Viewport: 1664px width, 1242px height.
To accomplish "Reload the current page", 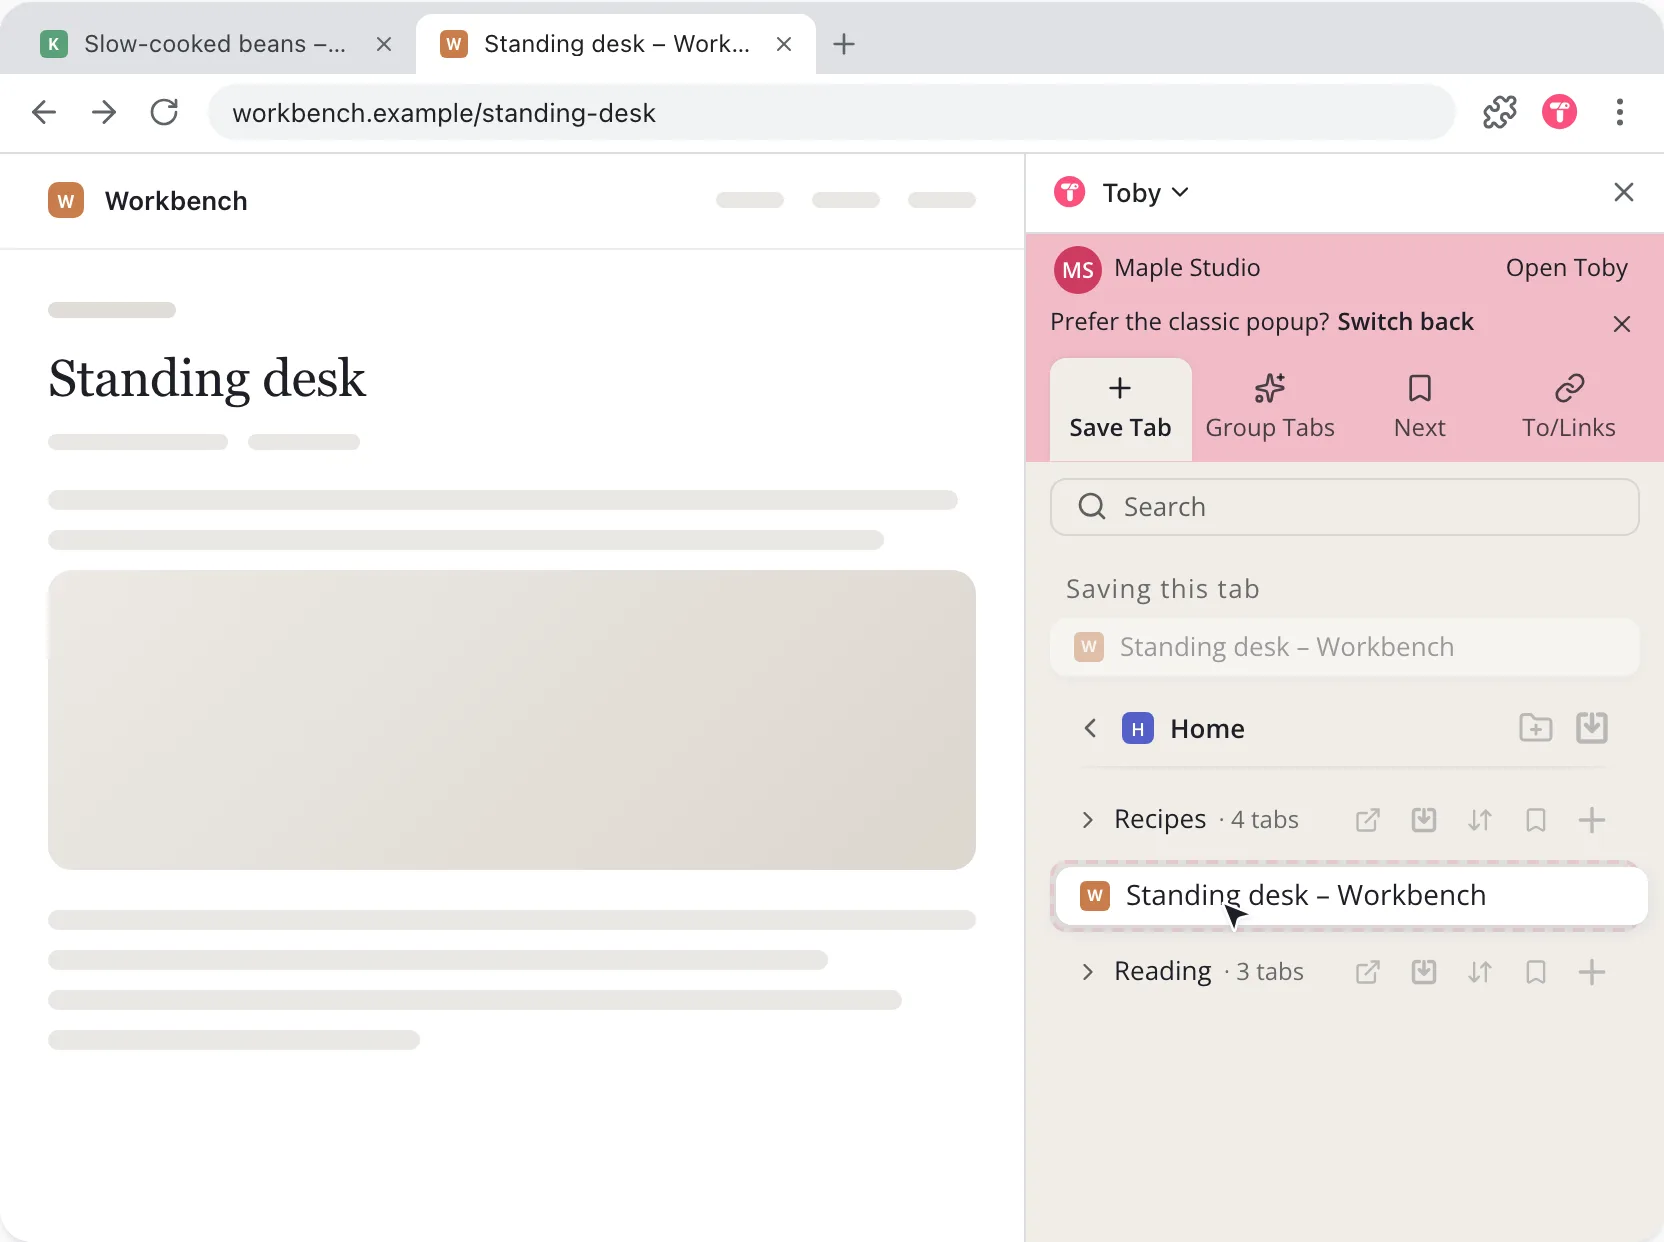I will click(x=164, y=112).
